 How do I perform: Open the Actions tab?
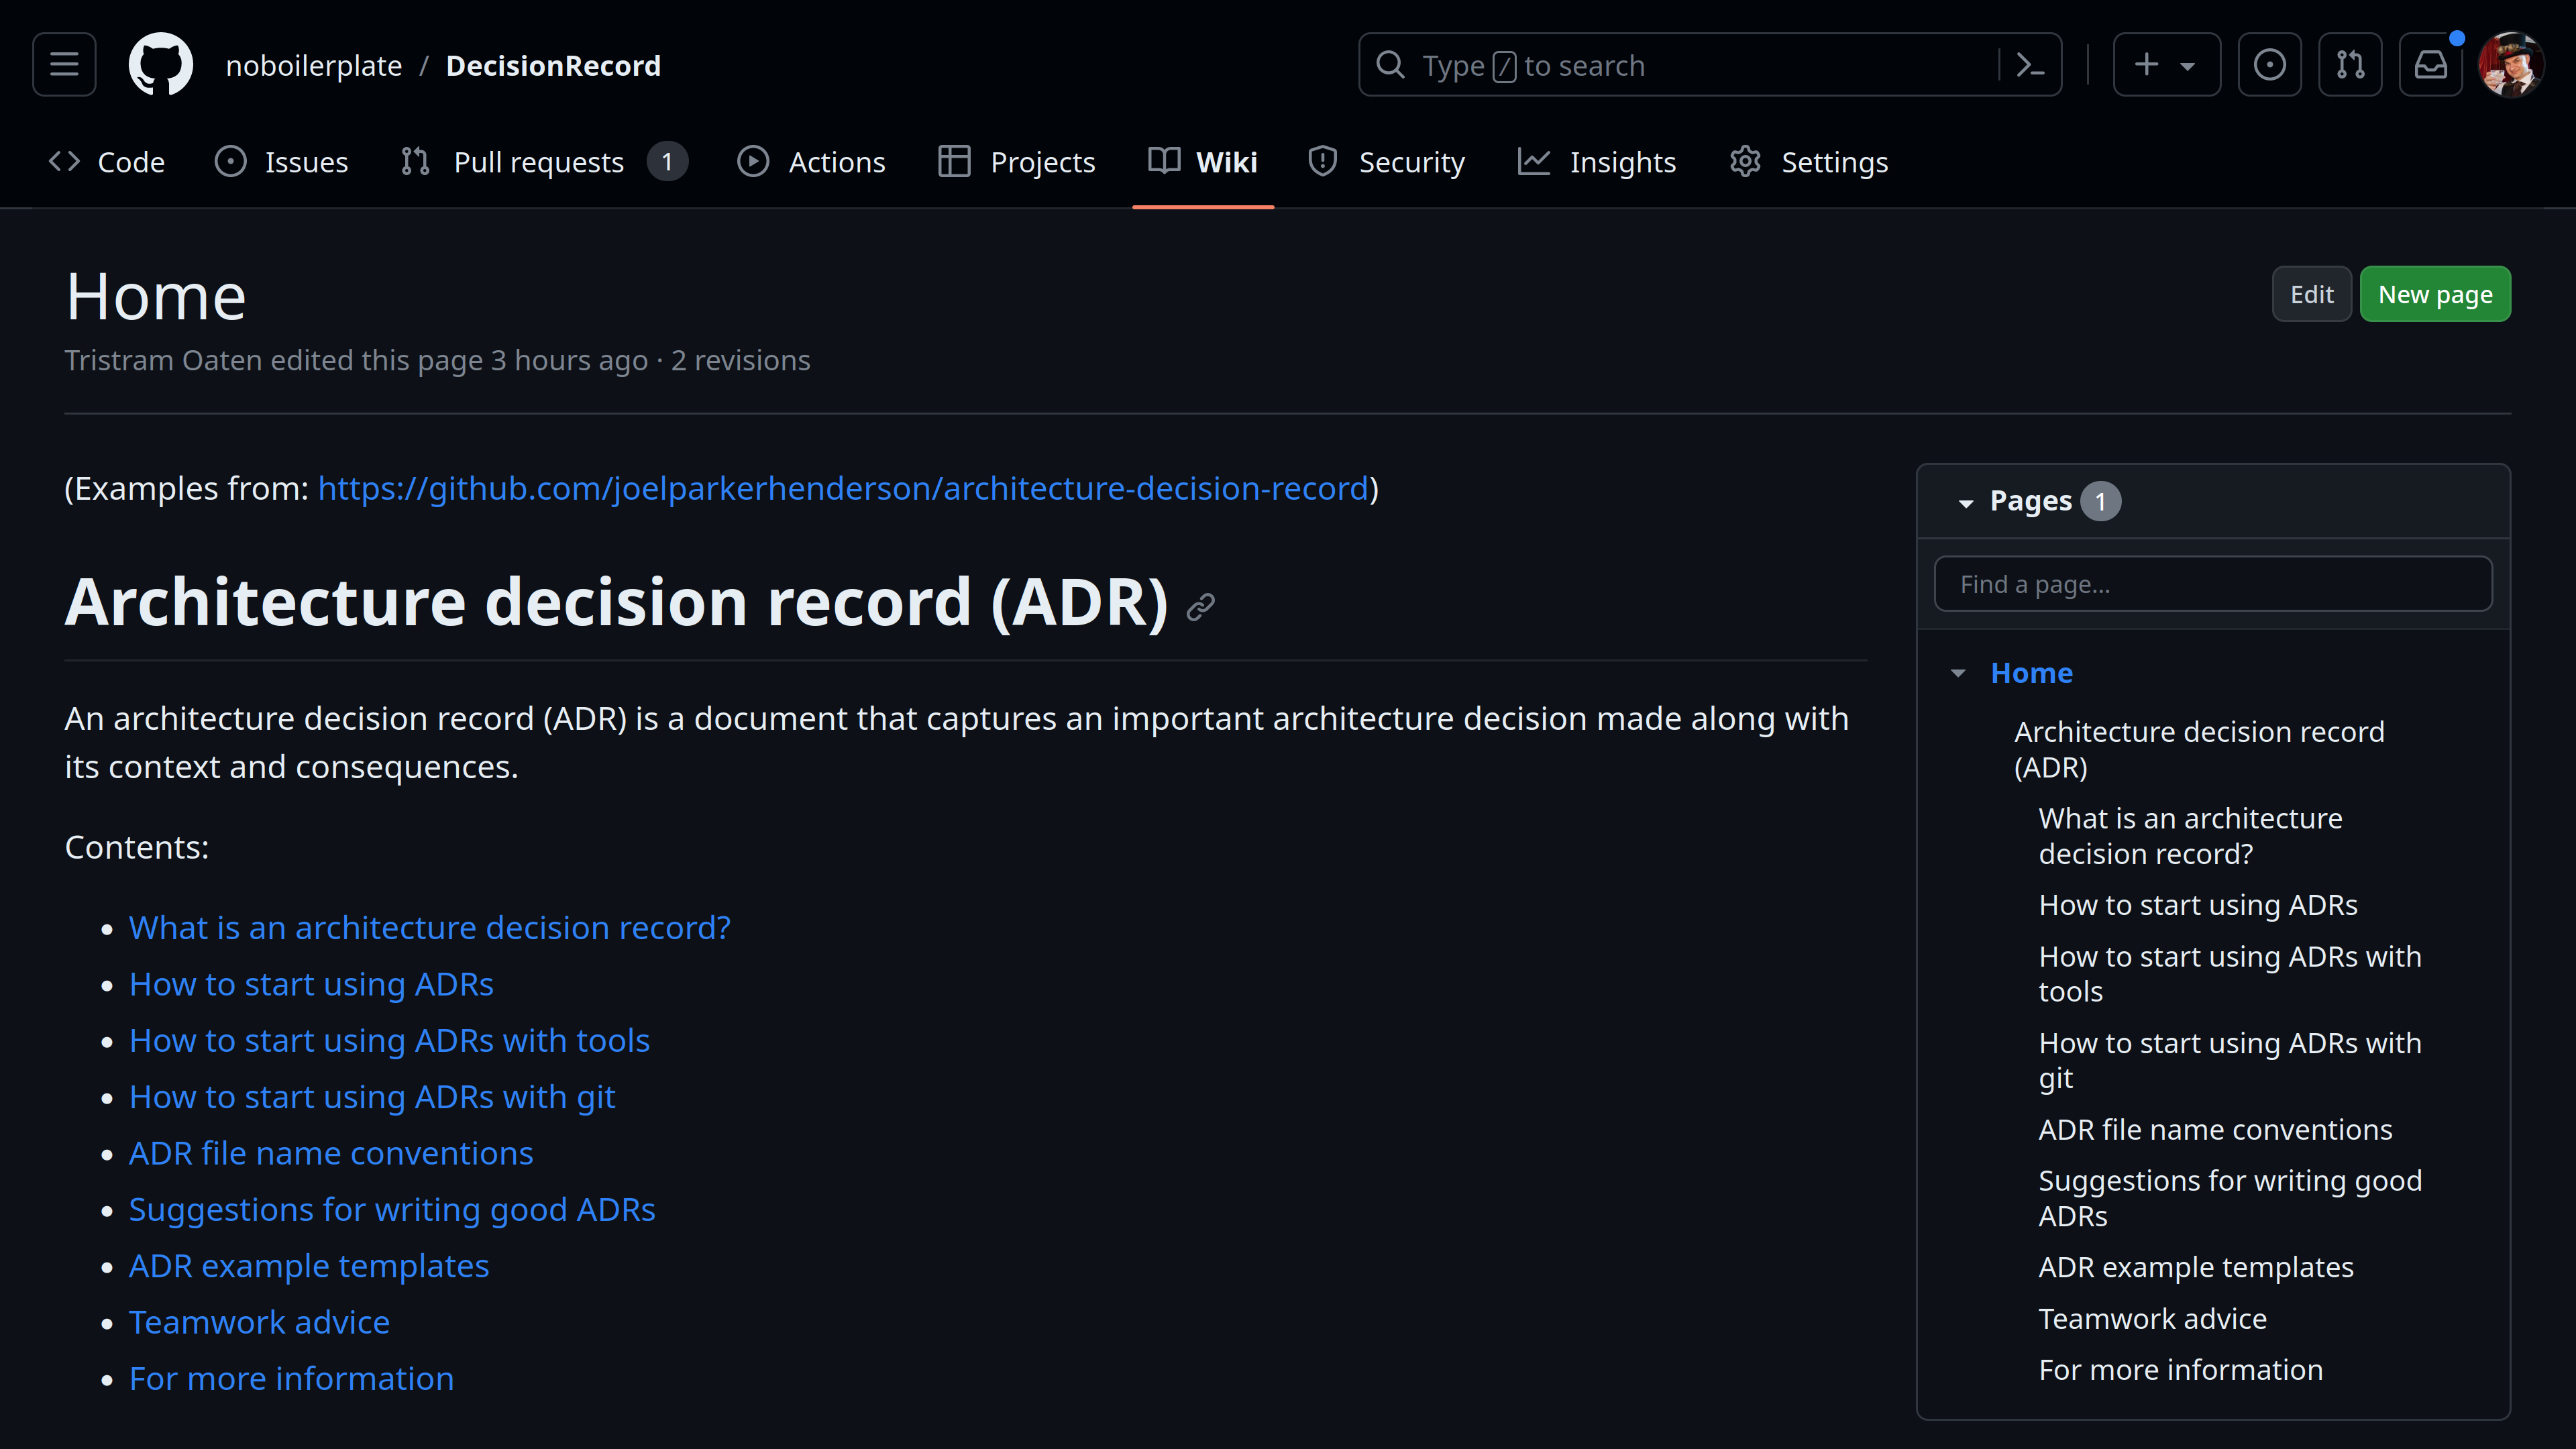(811, 162)
